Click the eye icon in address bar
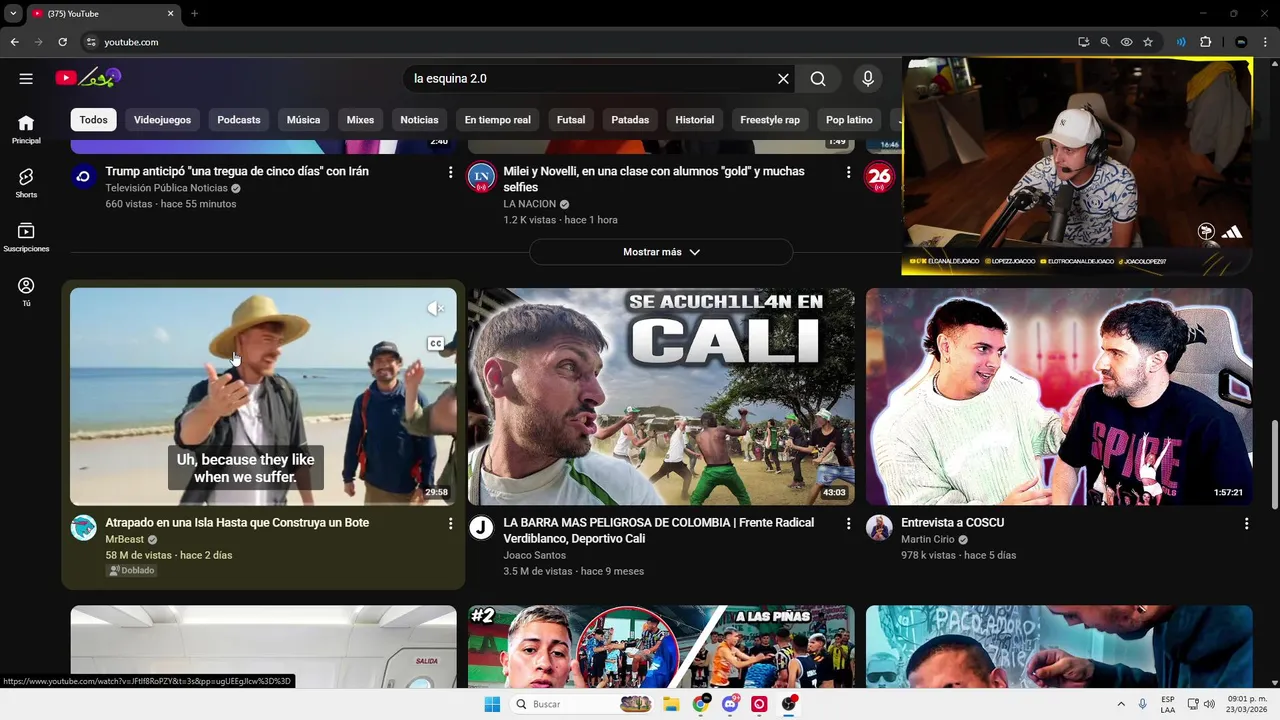1280x720 pixels. (x=1126, y=42)
